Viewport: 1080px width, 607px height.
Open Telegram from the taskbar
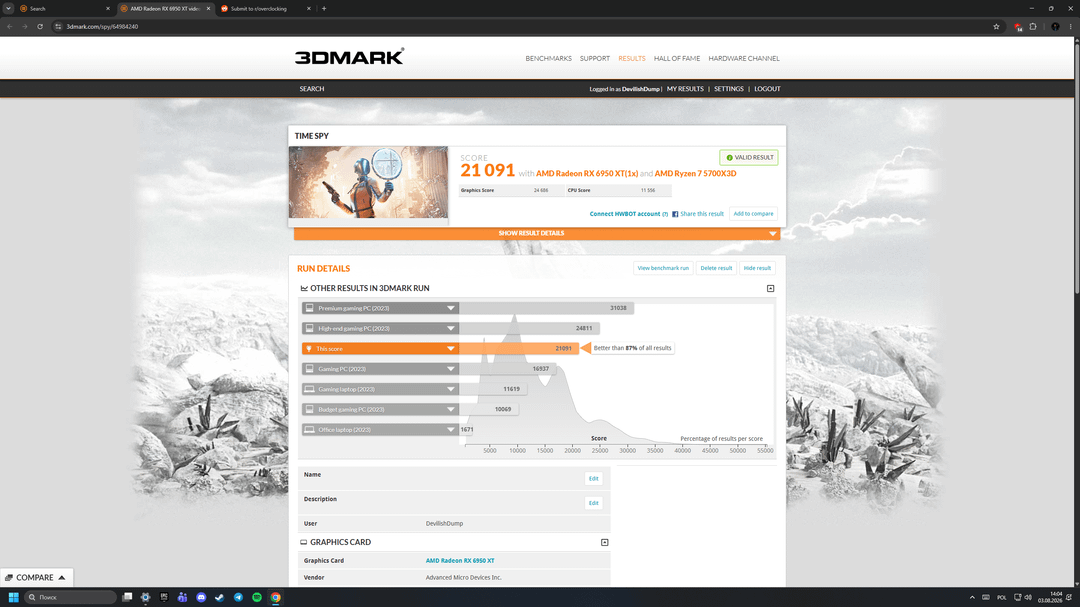(x=238, y=597)
